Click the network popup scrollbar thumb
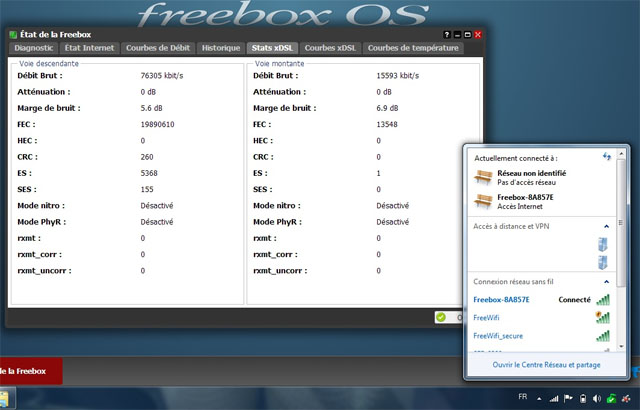 (621, 222)
